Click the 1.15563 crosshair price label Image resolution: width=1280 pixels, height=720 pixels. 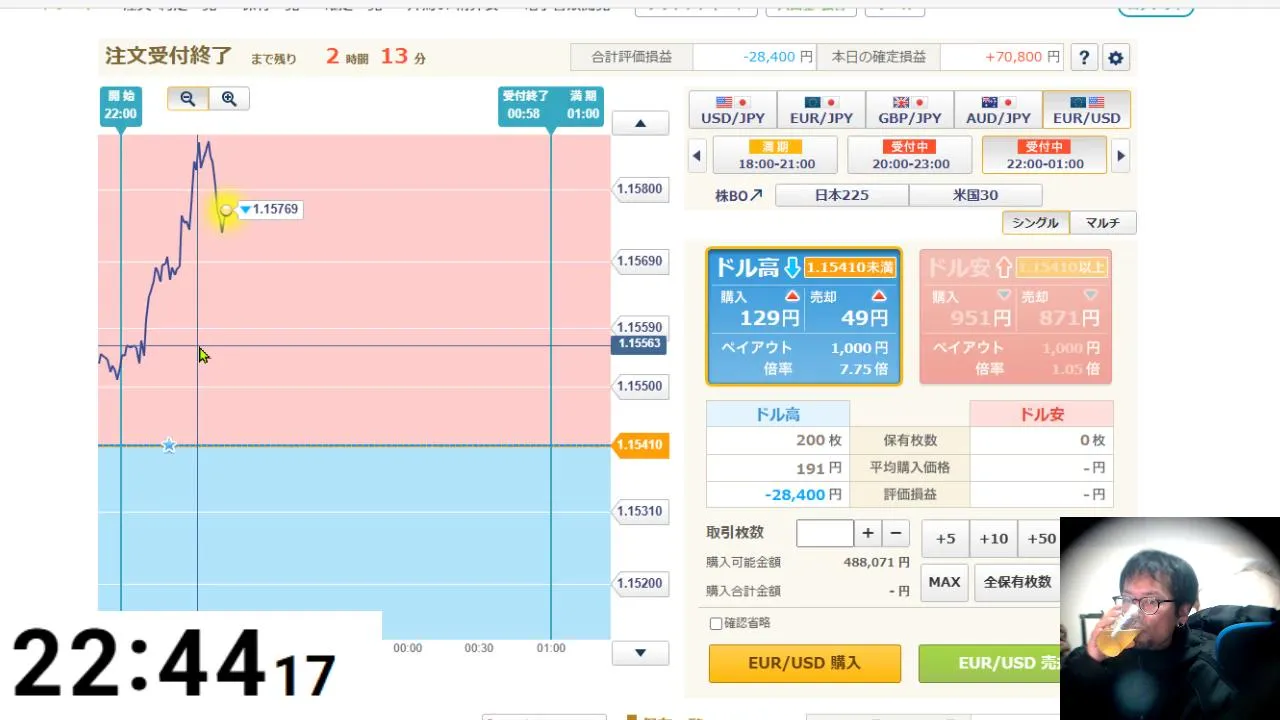pyautogui.click(x=639, y=343)
